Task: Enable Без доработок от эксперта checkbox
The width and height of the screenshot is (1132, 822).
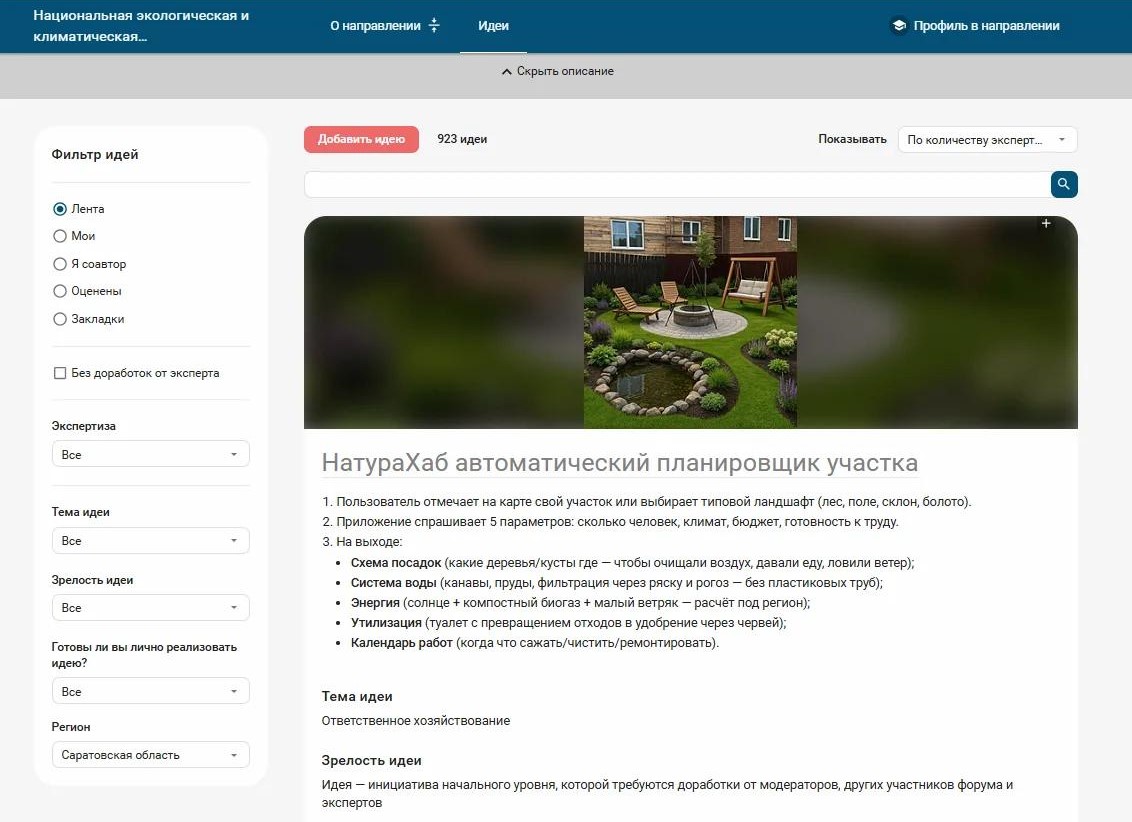Action: click(x=60, y=373)
